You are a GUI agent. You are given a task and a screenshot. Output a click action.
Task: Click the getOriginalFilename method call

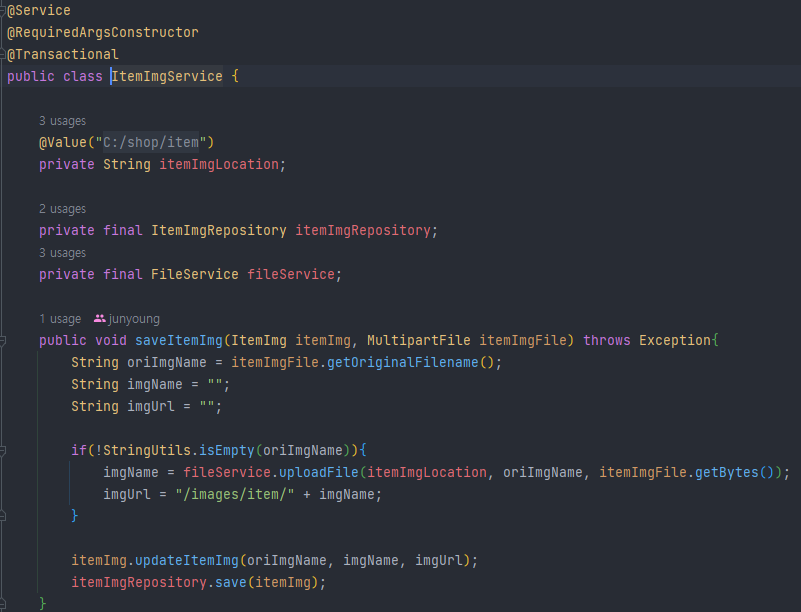click(x=403, y=363)
